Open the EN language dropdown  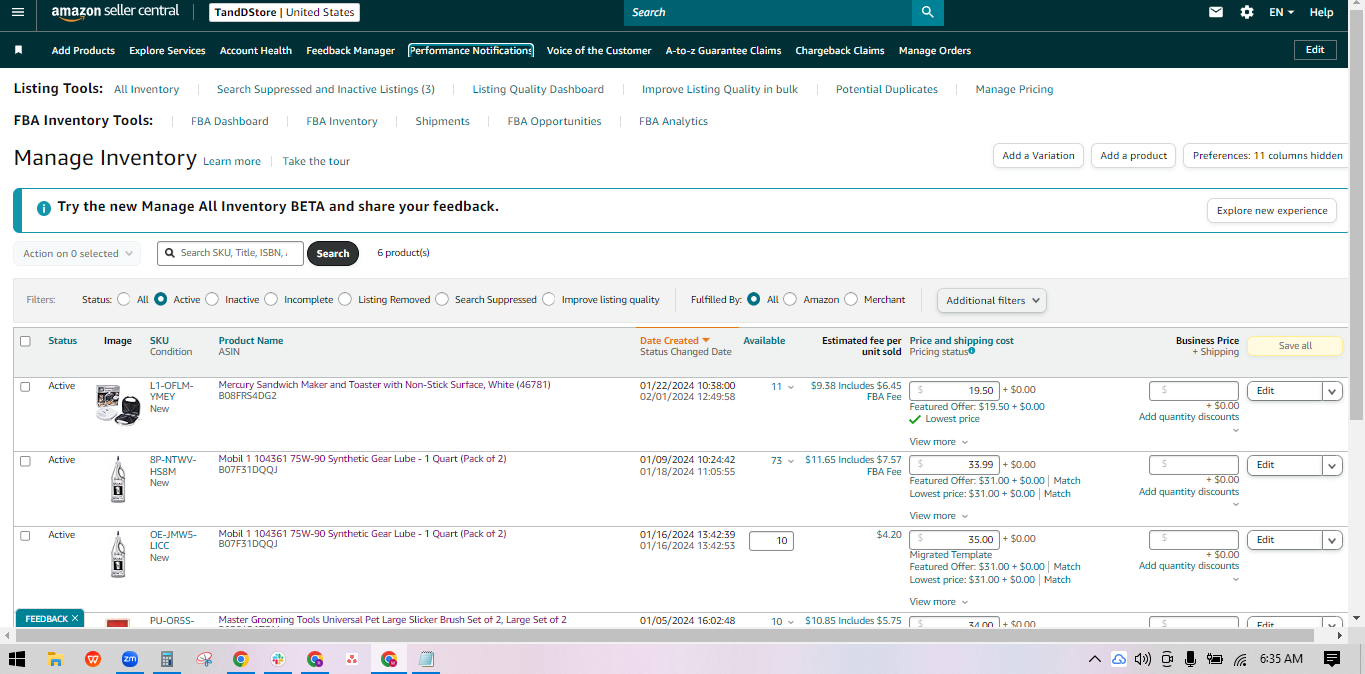pyautogui.click(x=1281, y=12)
